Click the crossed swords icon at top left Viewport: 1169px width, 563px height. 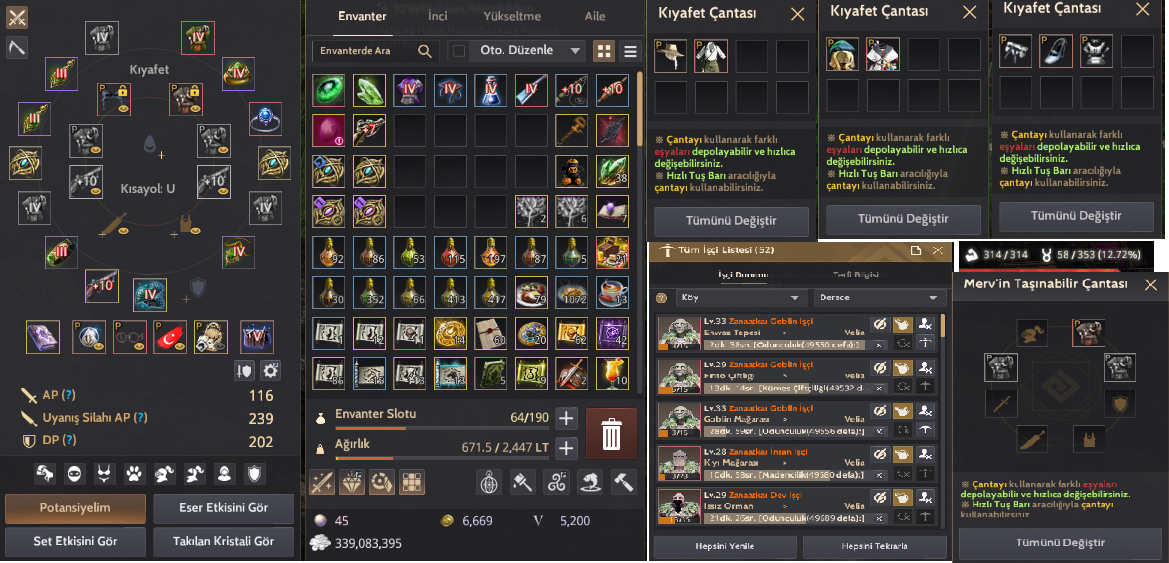(17, 16)
